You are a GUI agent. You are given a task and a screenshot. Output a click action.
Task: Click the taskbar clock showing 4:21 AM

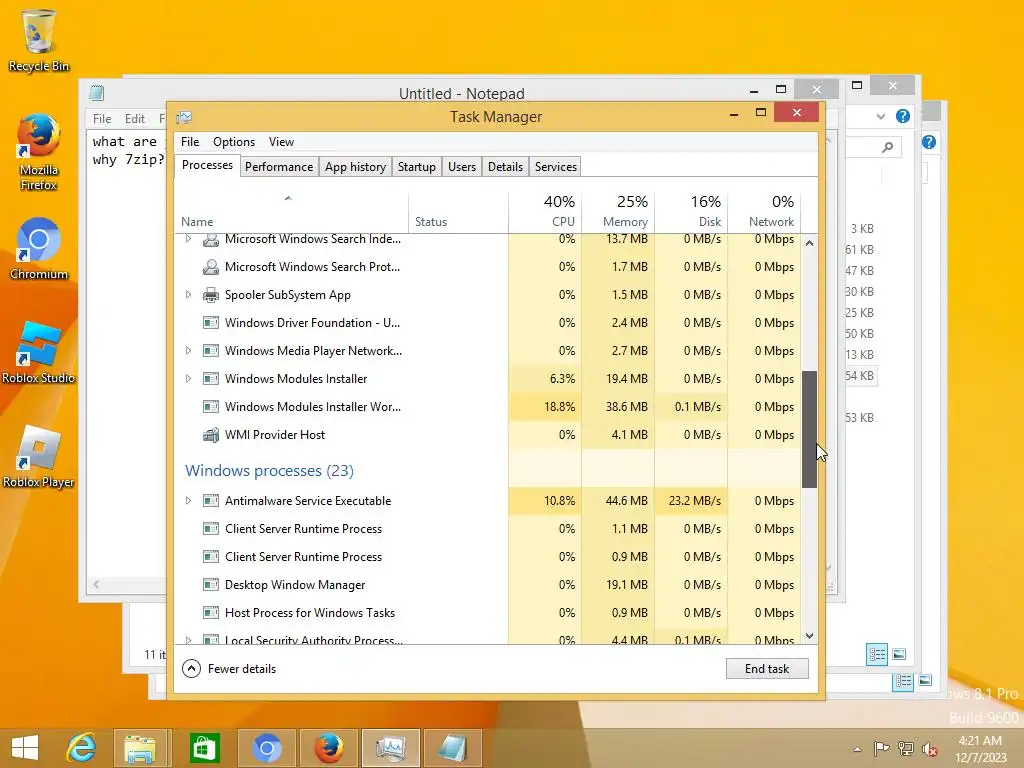click(x=980, y=749)
